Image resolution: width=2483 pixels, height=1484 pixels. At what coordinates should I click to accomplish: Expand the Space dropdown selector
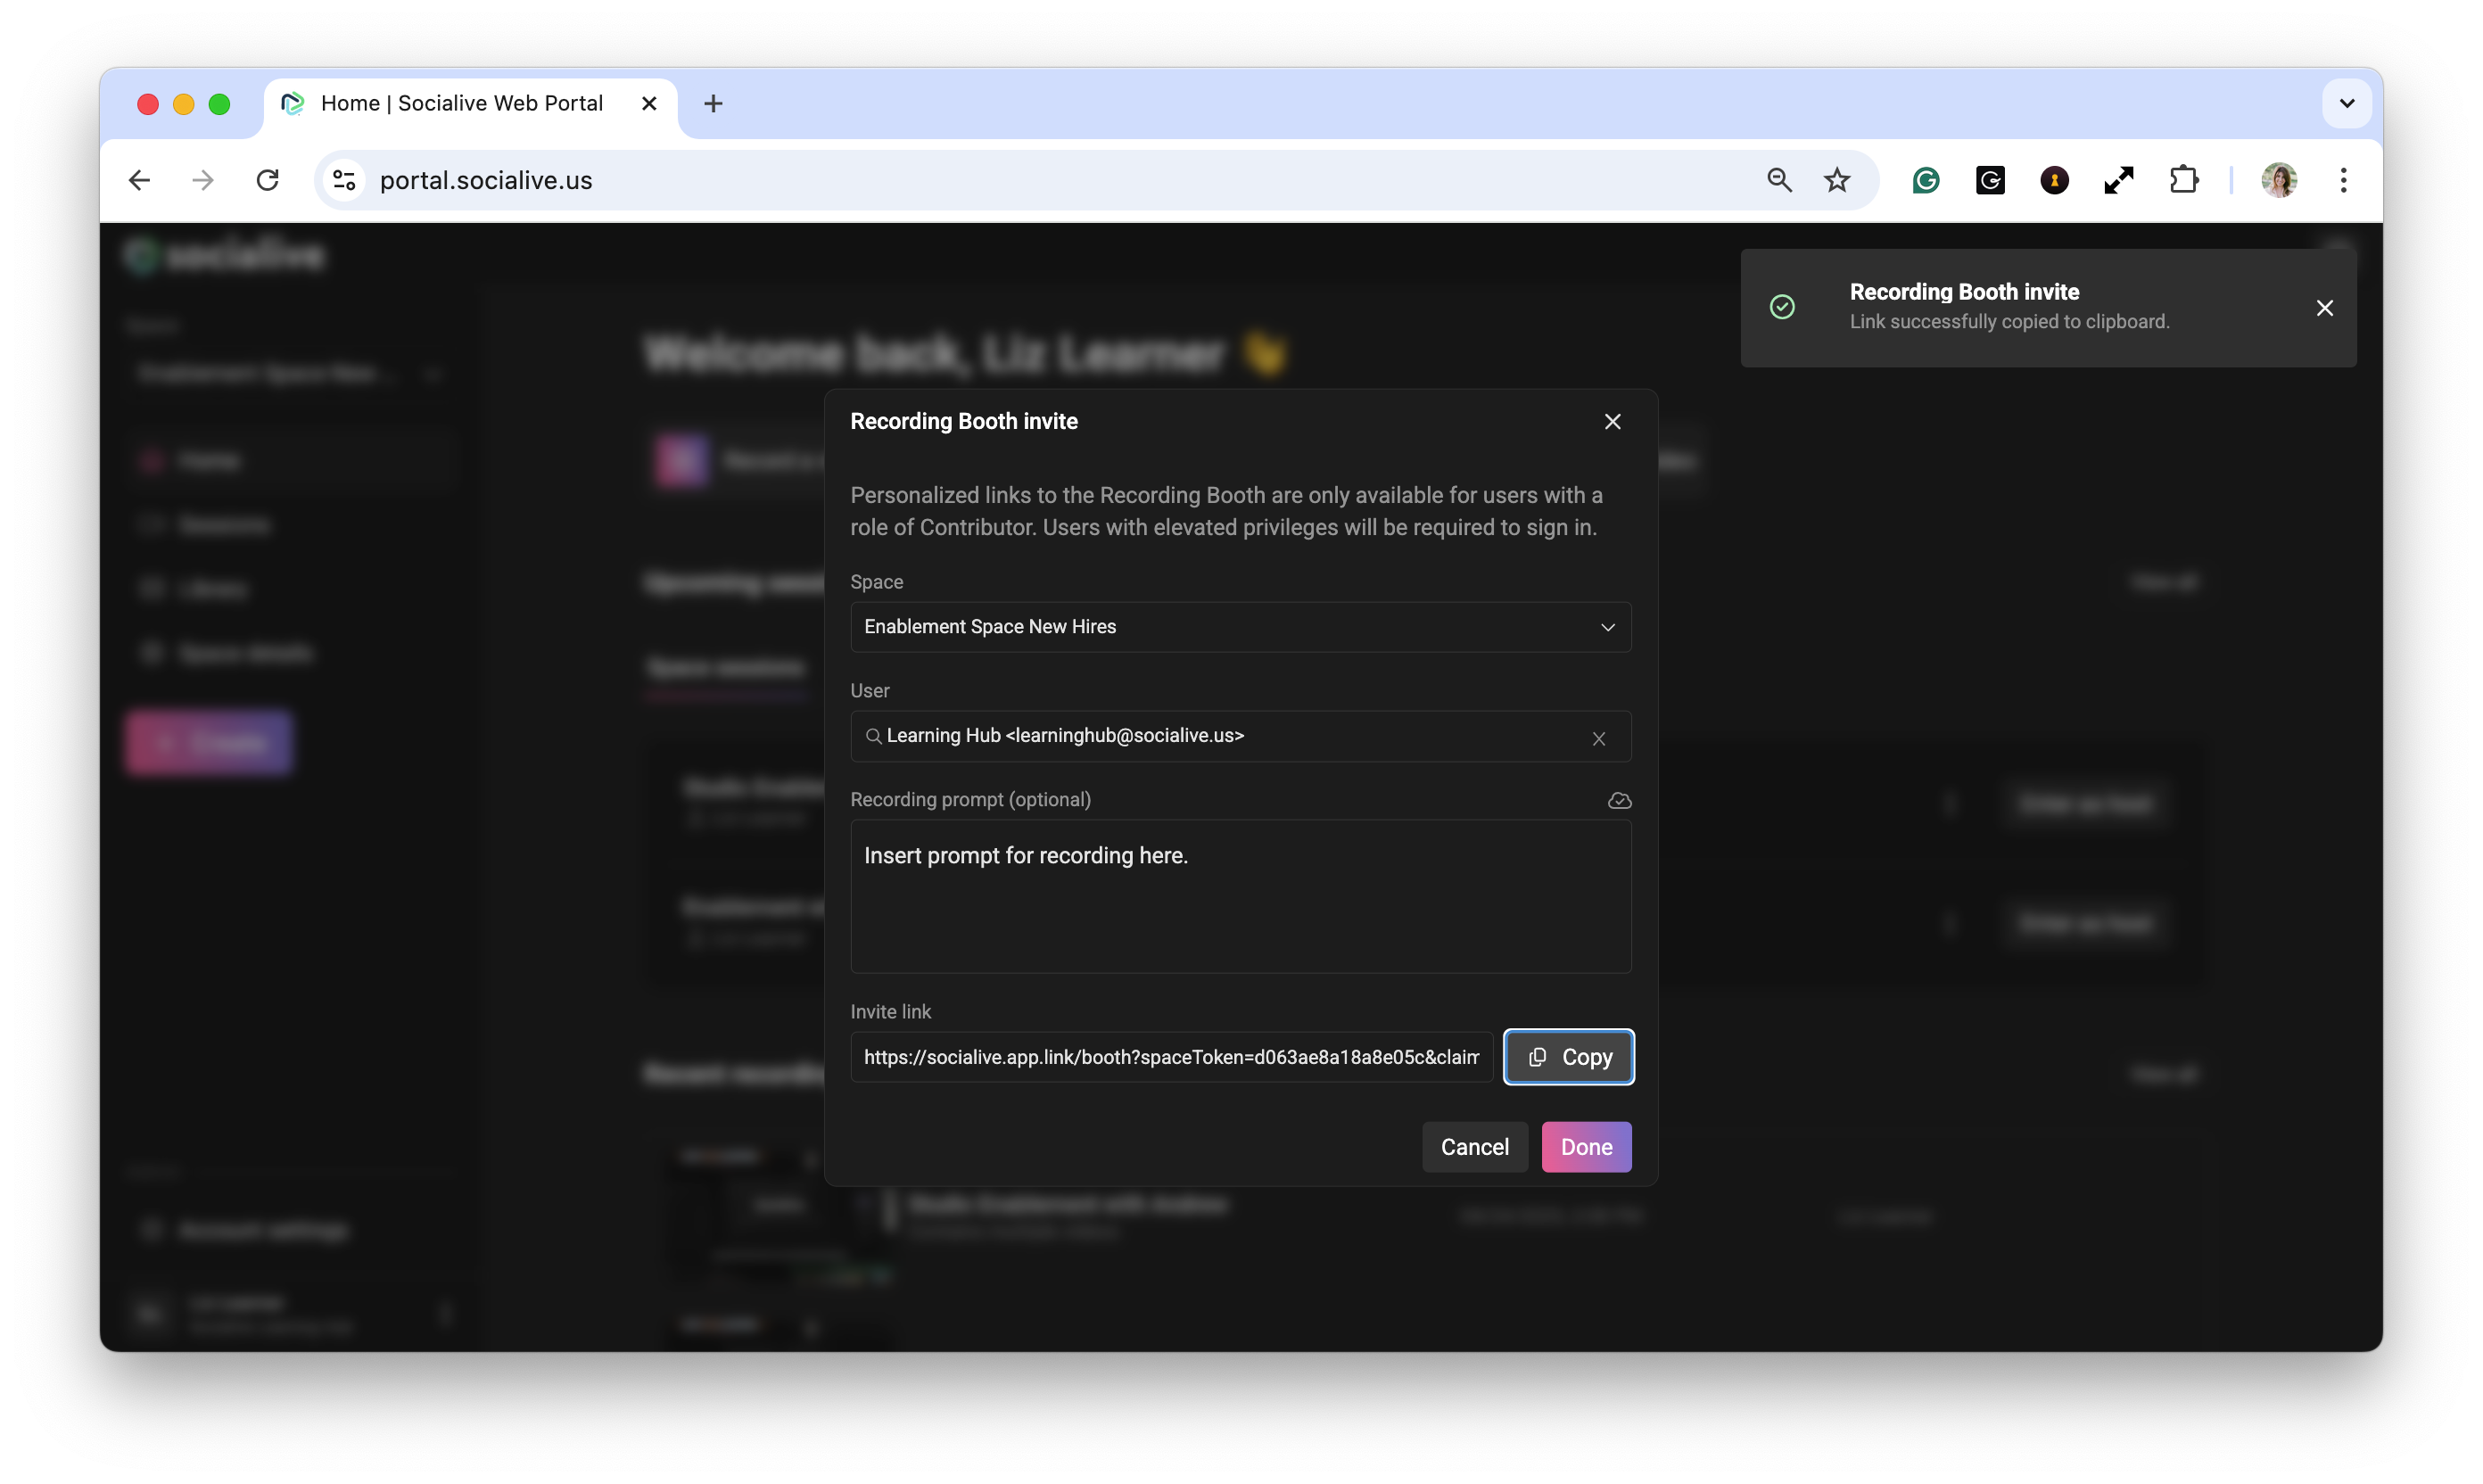[x=1240, y=627]
